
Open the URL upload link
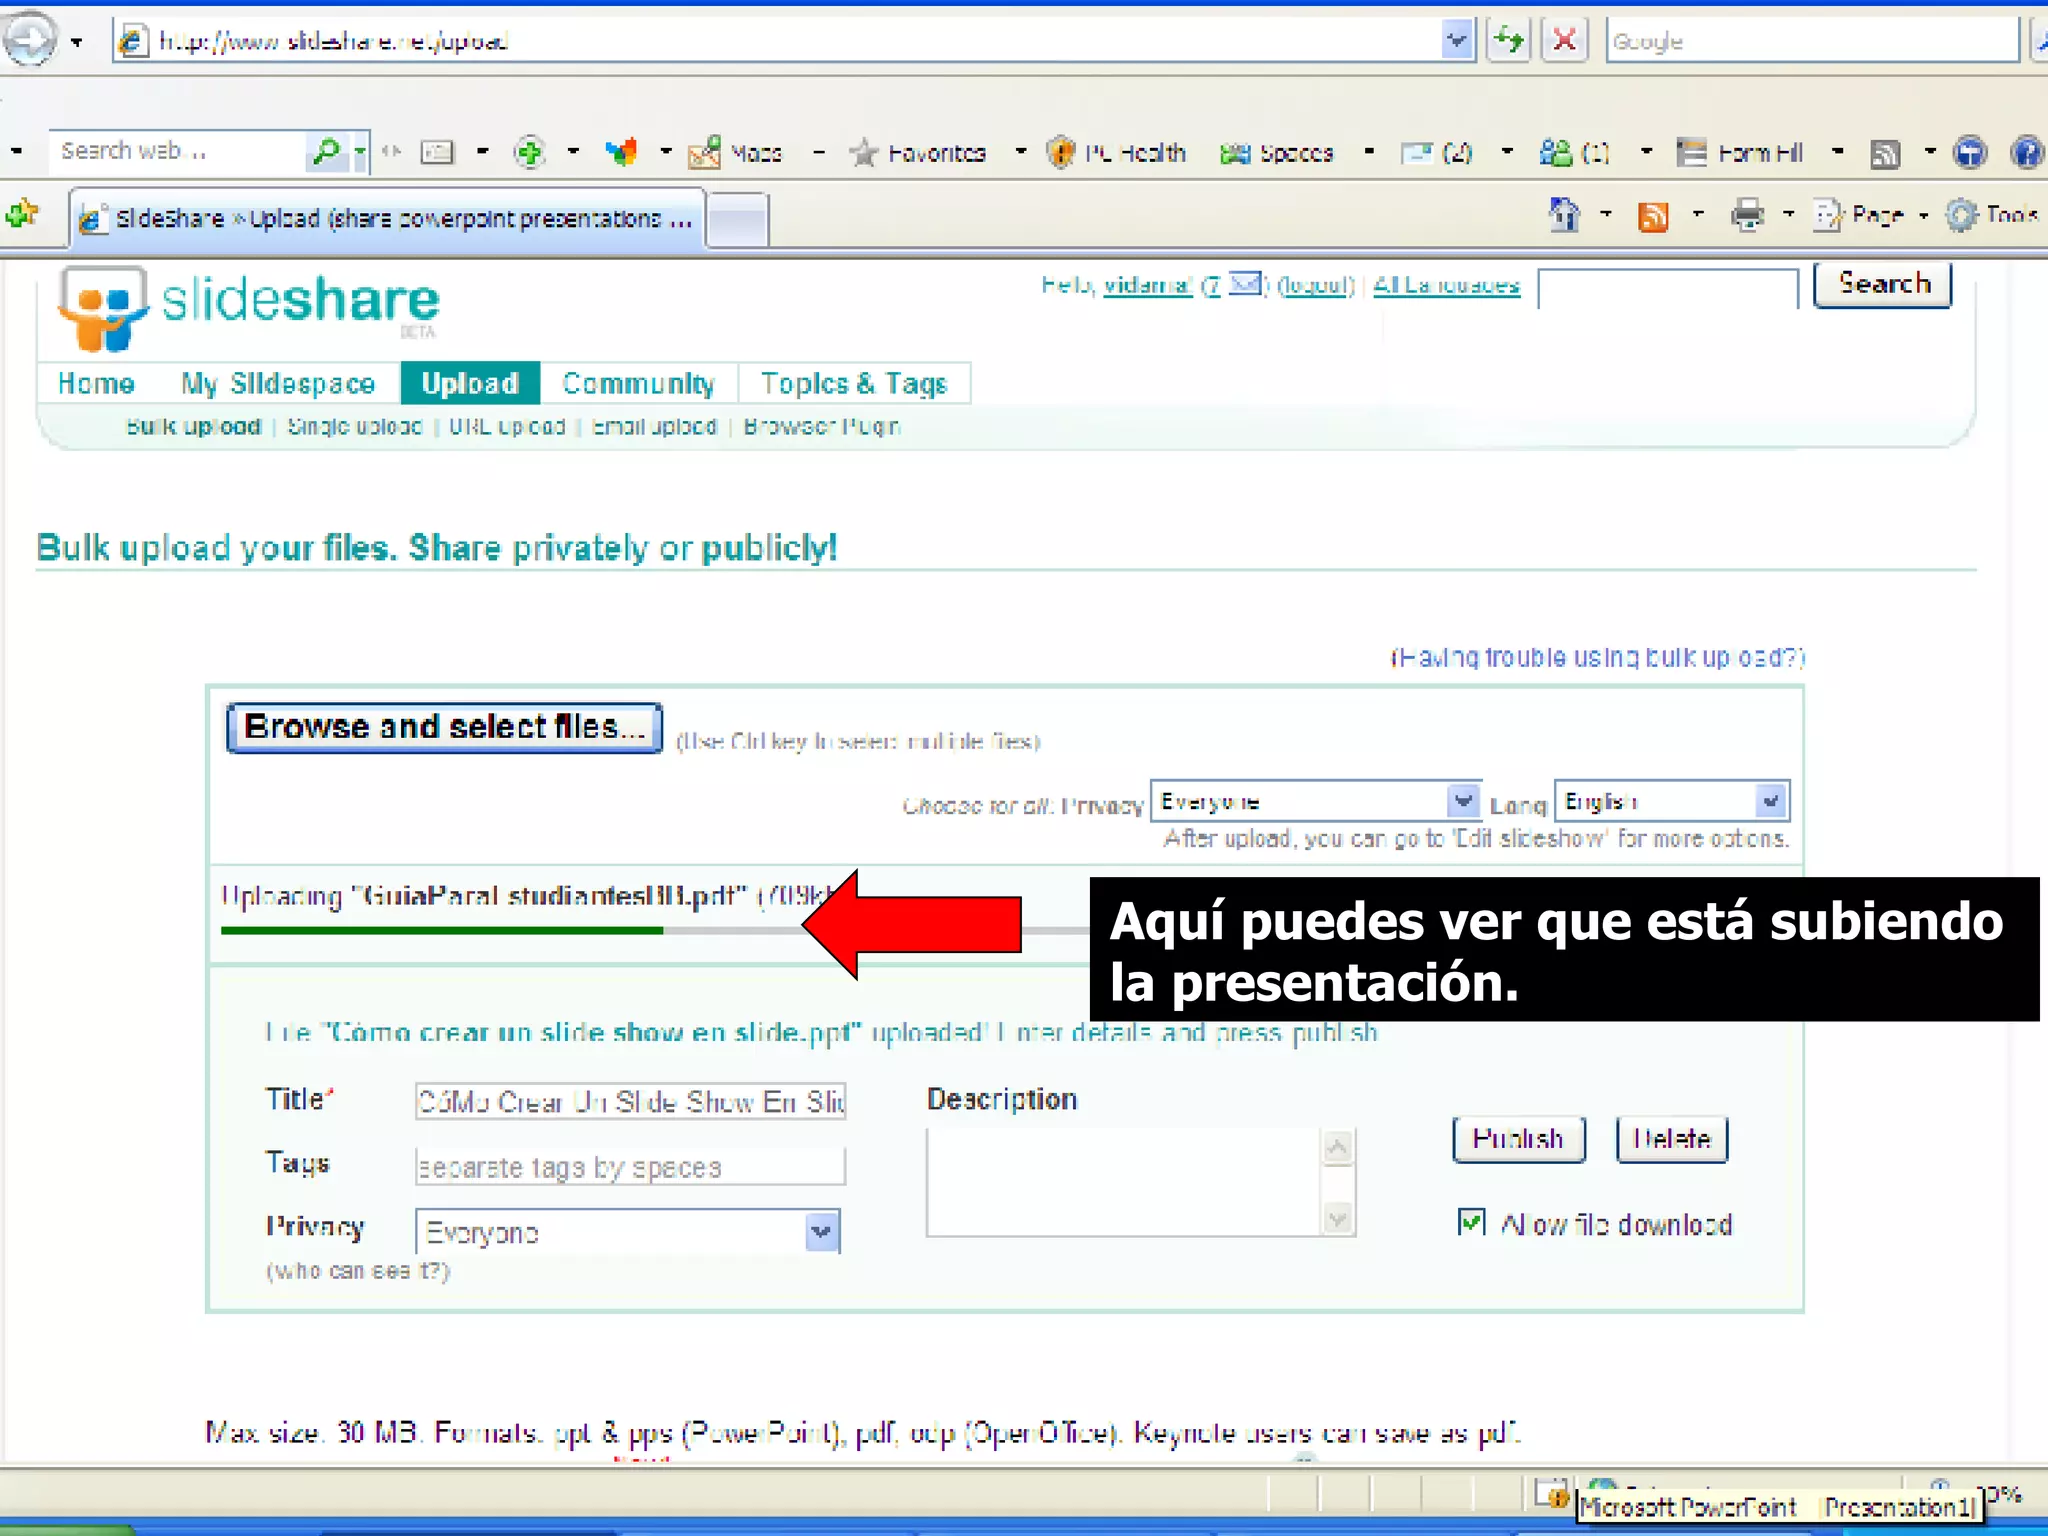click(x=507, y=426)
